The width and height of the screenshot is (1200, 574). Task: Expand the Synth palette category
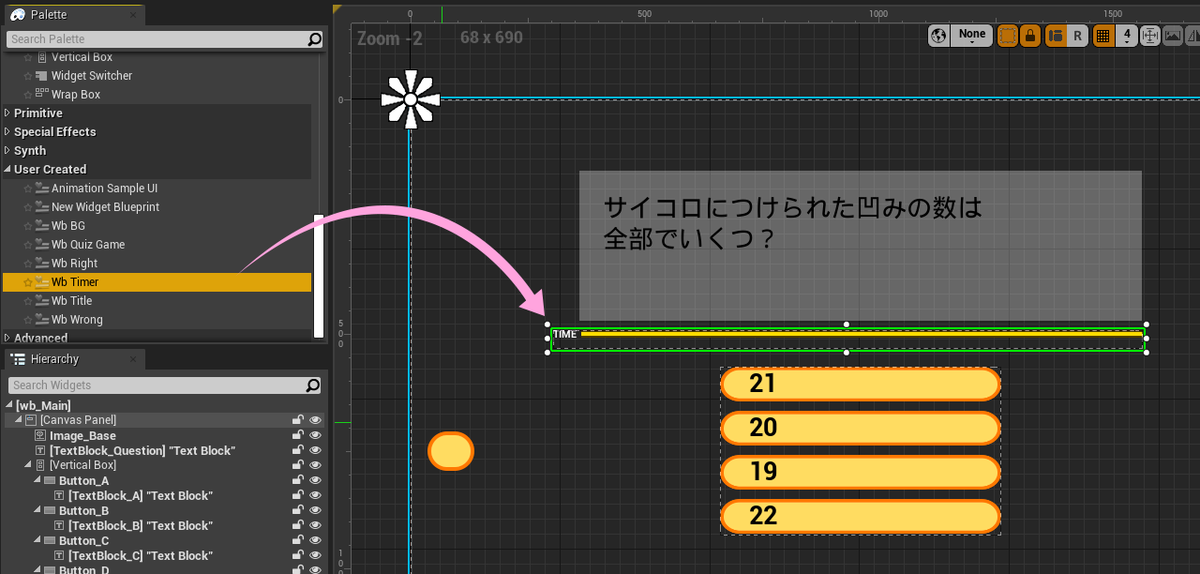[x=8, y=151]
